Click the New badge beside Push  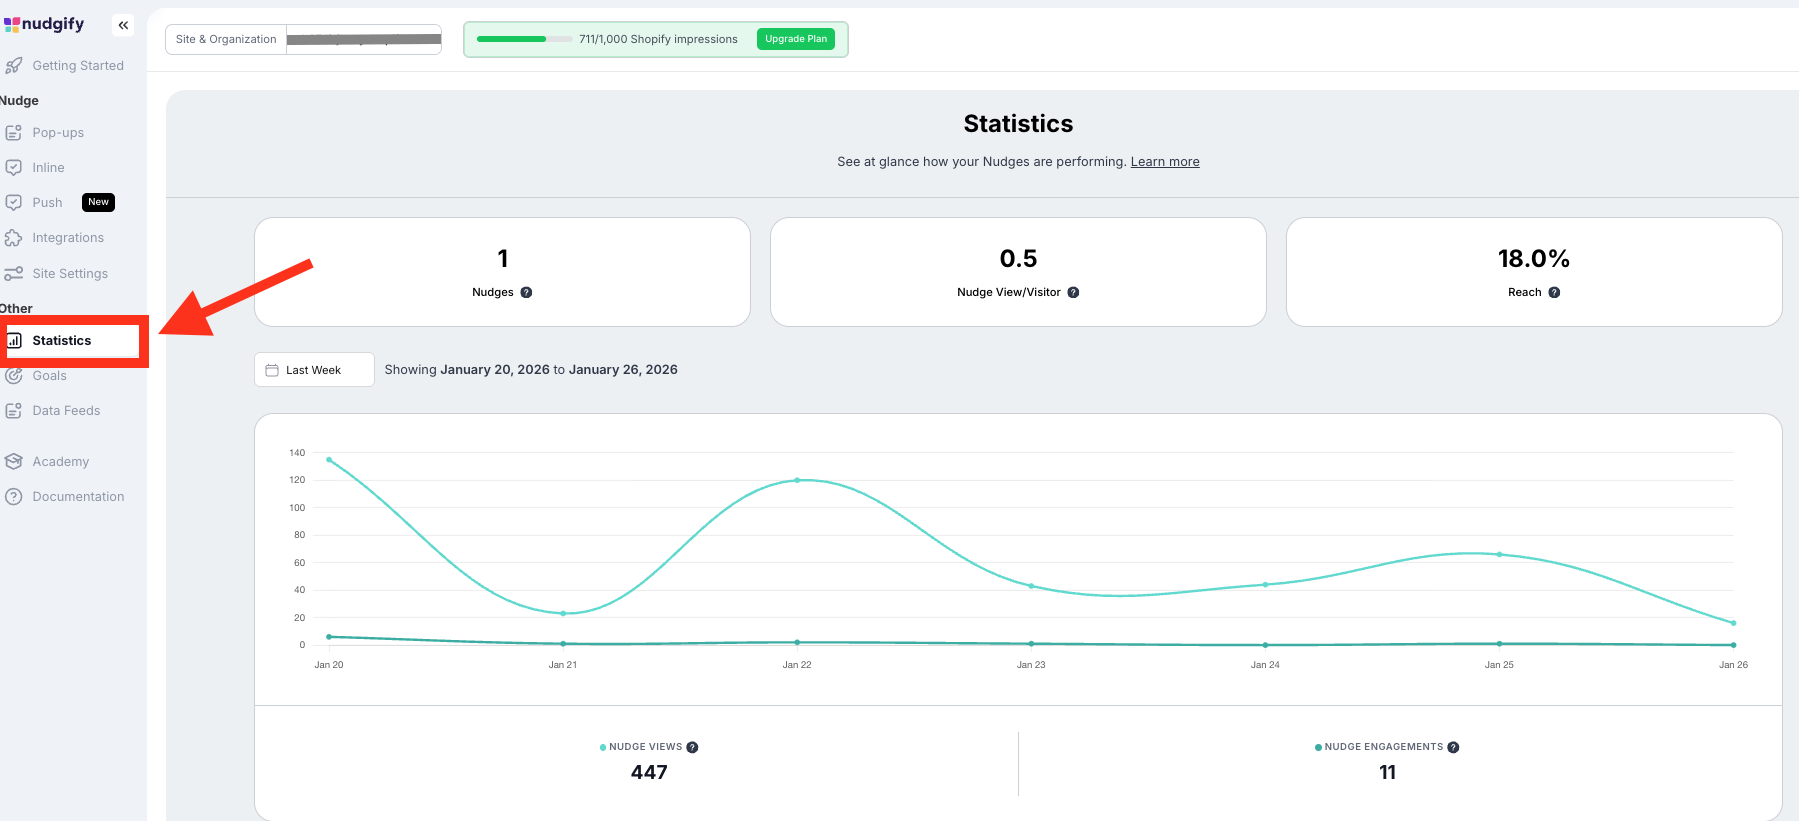pos(98,202)
